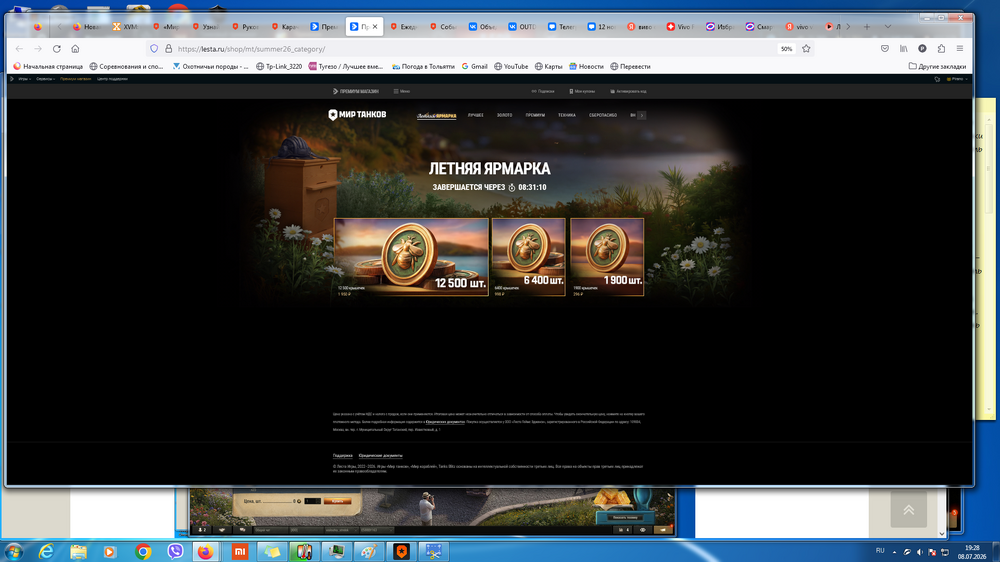Click the tracking protection shield icon
1000x562 pixels.
pyautogui.click(x=154, y=48)
